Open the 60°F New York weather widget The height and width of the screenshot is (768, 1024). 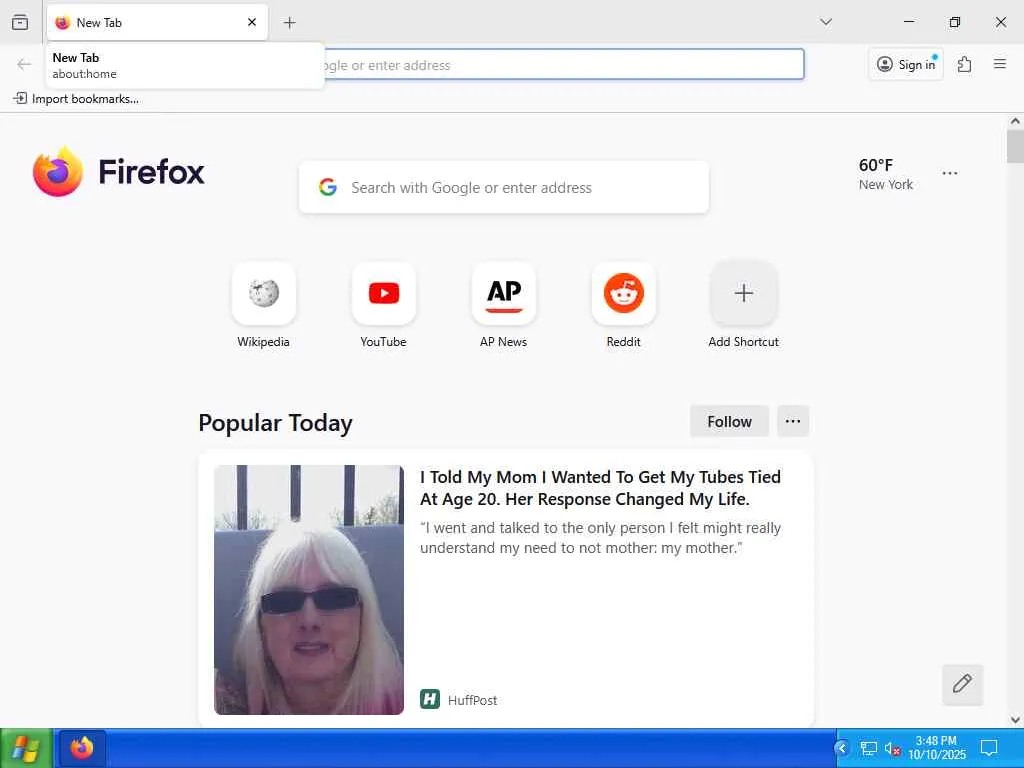[886, 174]
